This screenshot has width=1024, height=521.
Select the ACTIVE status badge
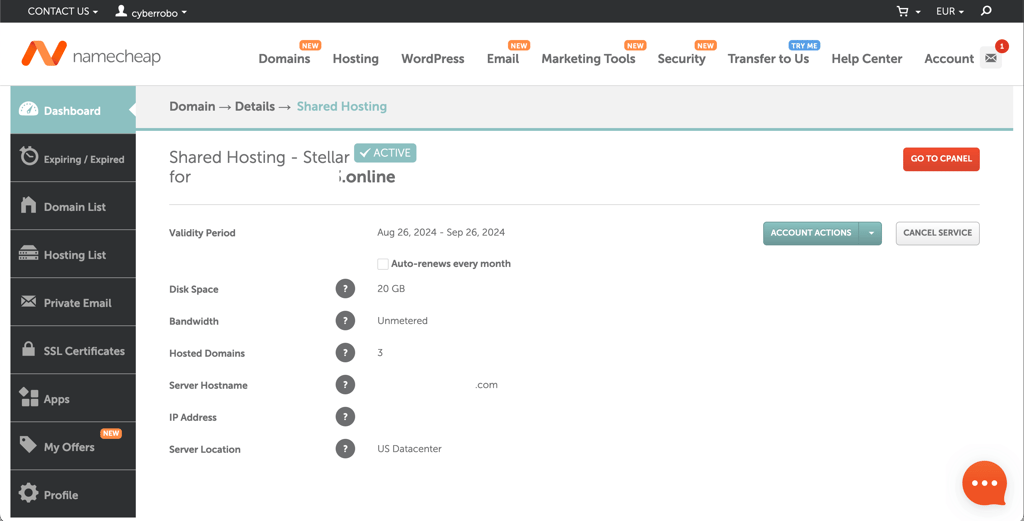(385, 153)
